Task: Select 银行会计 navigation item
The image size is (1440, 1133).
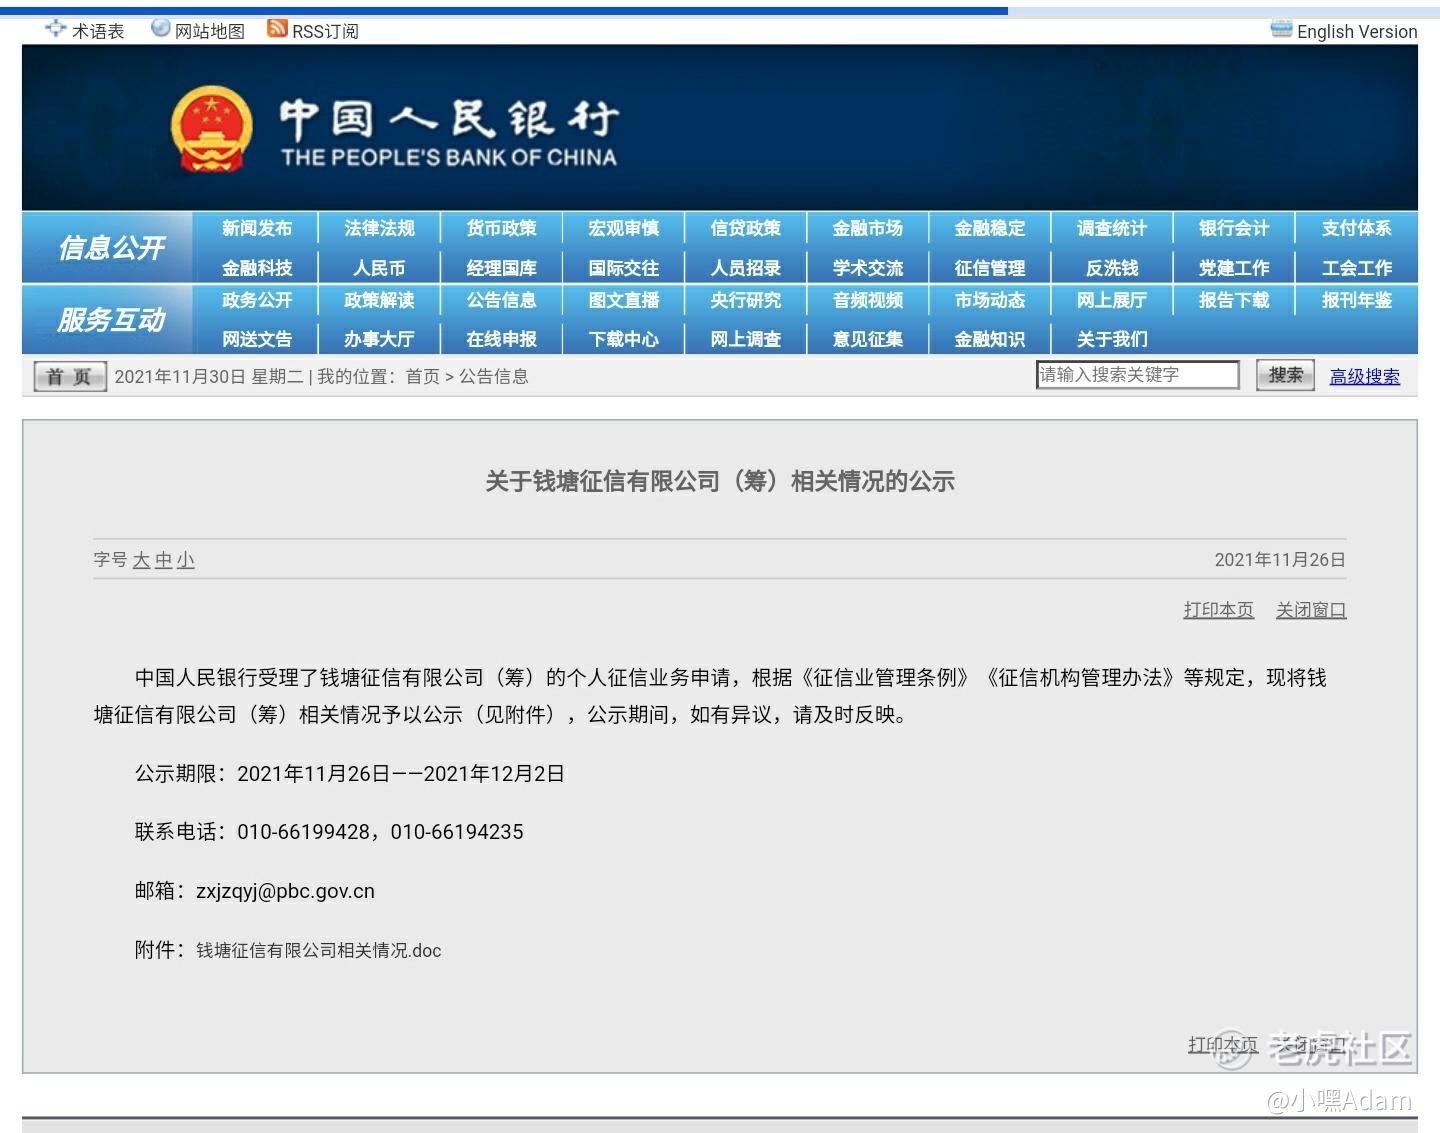Action: tap(1234, 228)
